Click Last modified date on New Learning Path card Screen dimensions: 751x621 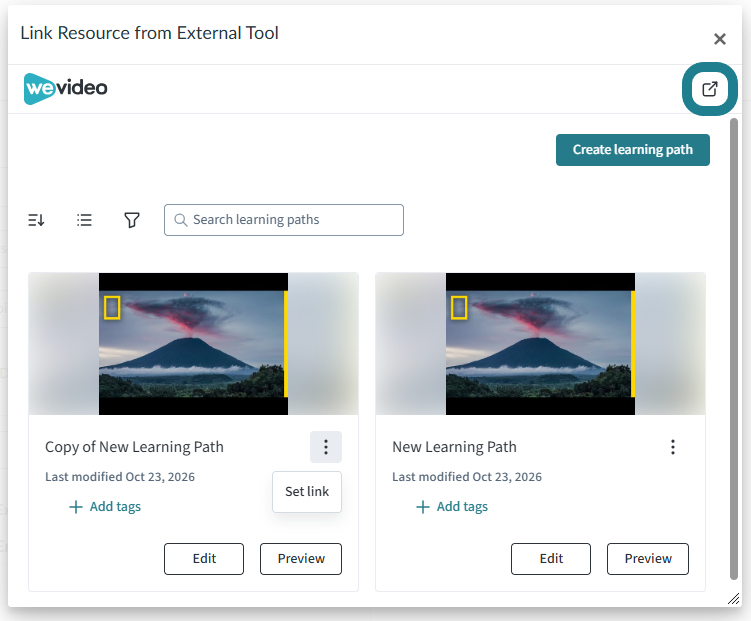pyautogui.click(x=467, y=477)
